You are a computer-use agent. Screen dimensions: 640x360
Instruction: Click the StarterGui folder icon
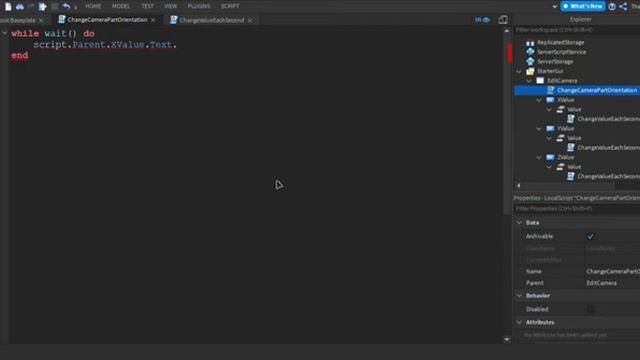[530, 71]
